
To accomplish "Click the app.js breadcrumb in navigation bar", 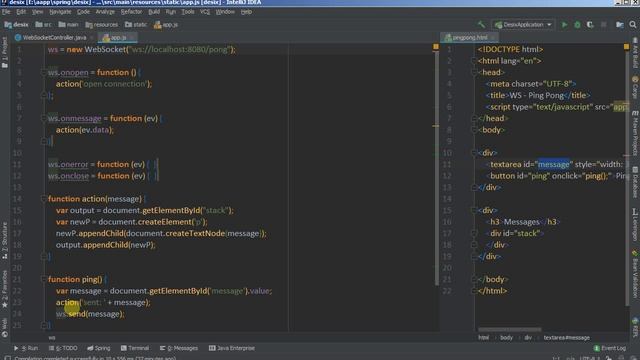I will (x=166, y=25).
